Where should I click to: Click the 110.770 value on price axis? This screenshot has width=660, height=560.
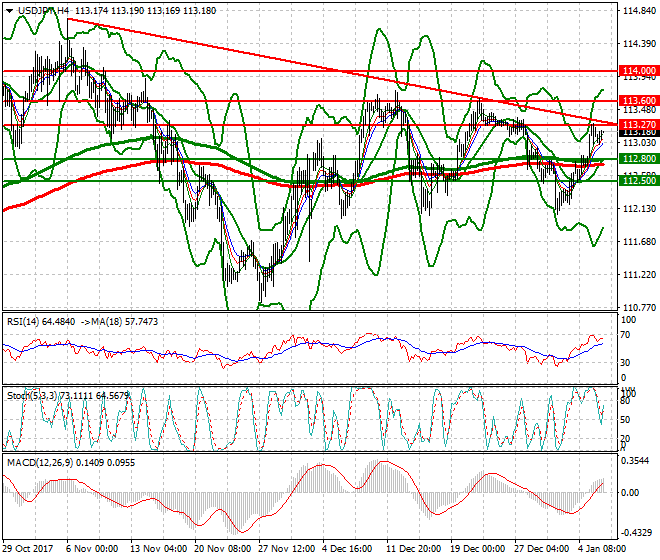click(x=636, y=307)
